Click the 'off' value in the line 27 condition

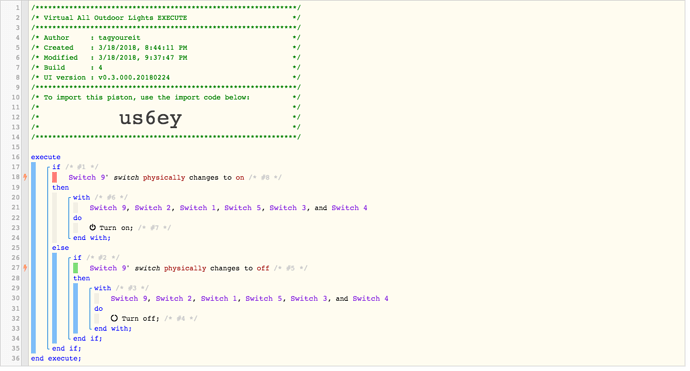click(263, 268)
